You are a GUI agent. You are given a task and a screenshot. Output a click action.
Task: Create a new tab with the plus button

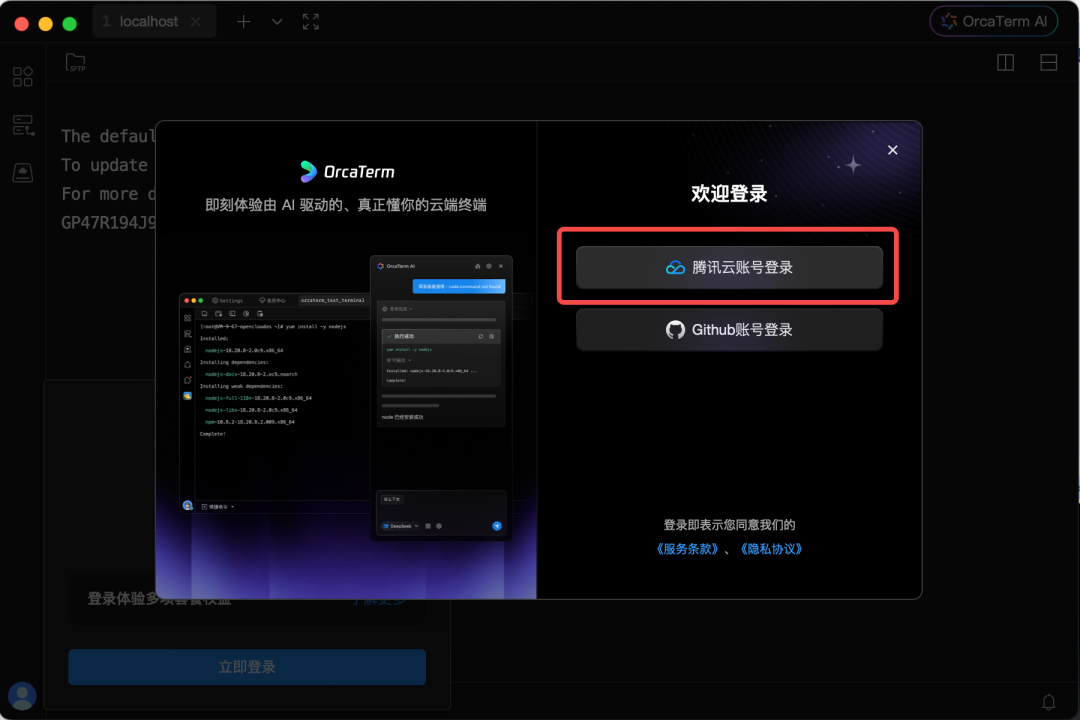[244, 21]
